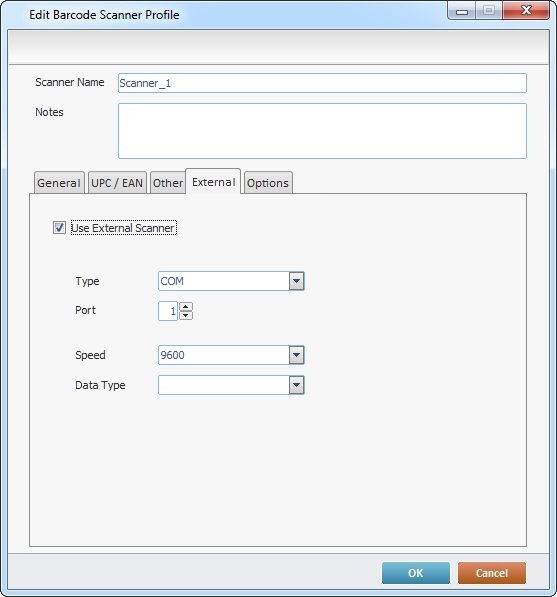The width and height of the screenshot is (557, 597).
Task: Increase the Port number with up arrow
Action: 186,306
